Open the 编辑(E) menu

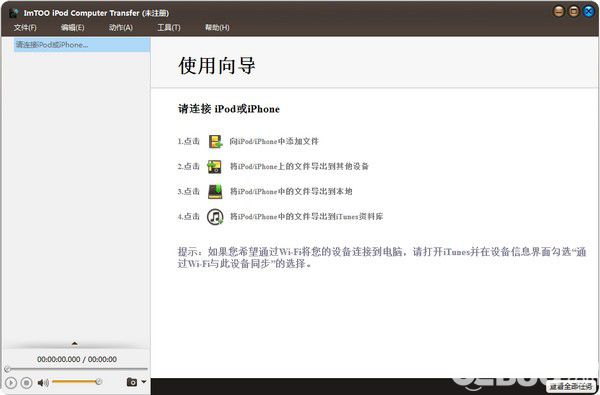click(72, 28)
